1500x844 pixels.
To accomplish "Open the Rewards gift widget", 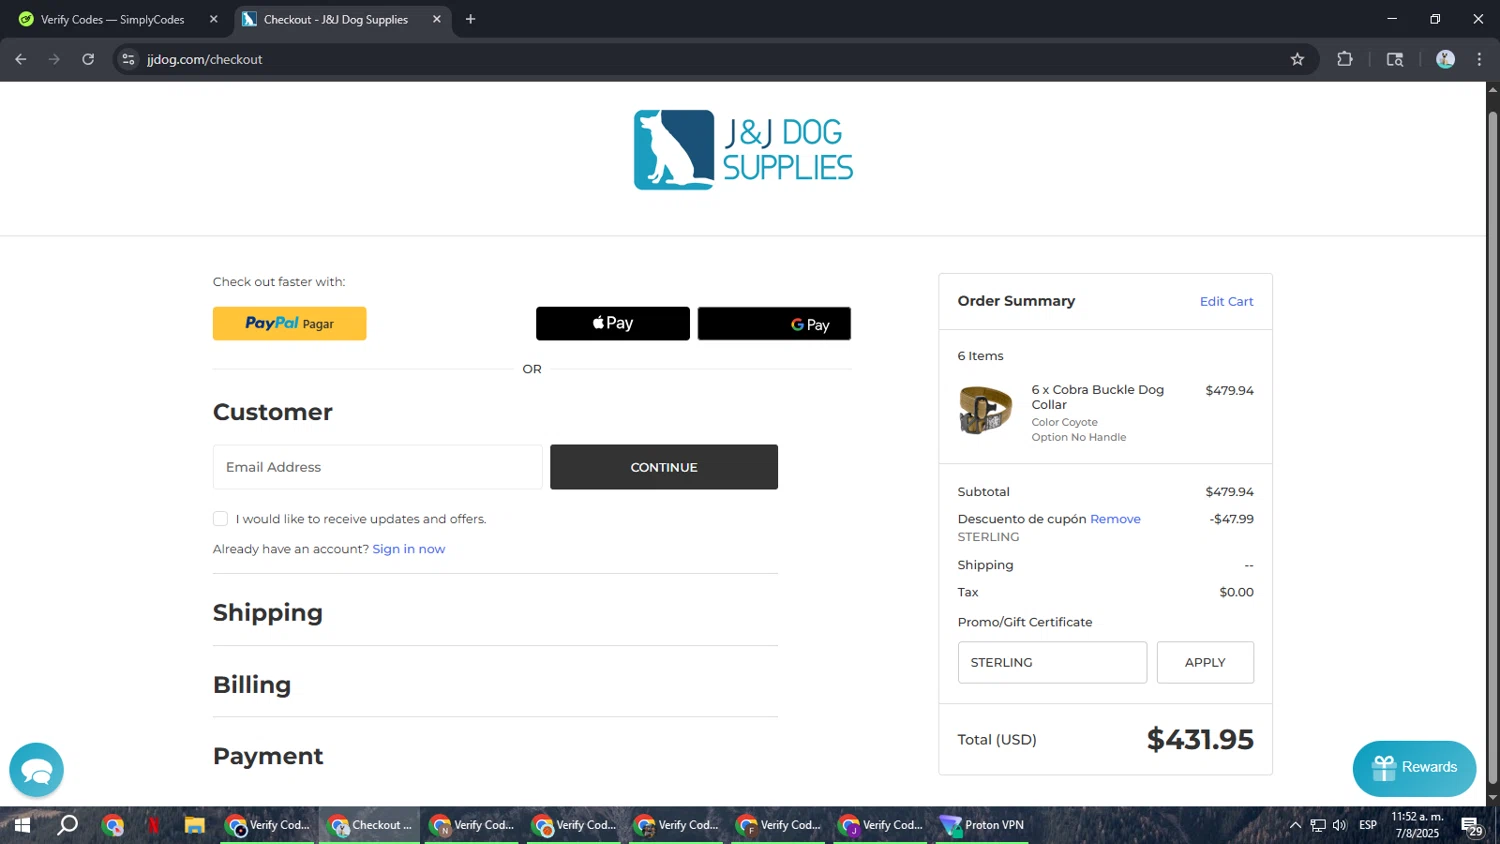I will (1414, 768).
